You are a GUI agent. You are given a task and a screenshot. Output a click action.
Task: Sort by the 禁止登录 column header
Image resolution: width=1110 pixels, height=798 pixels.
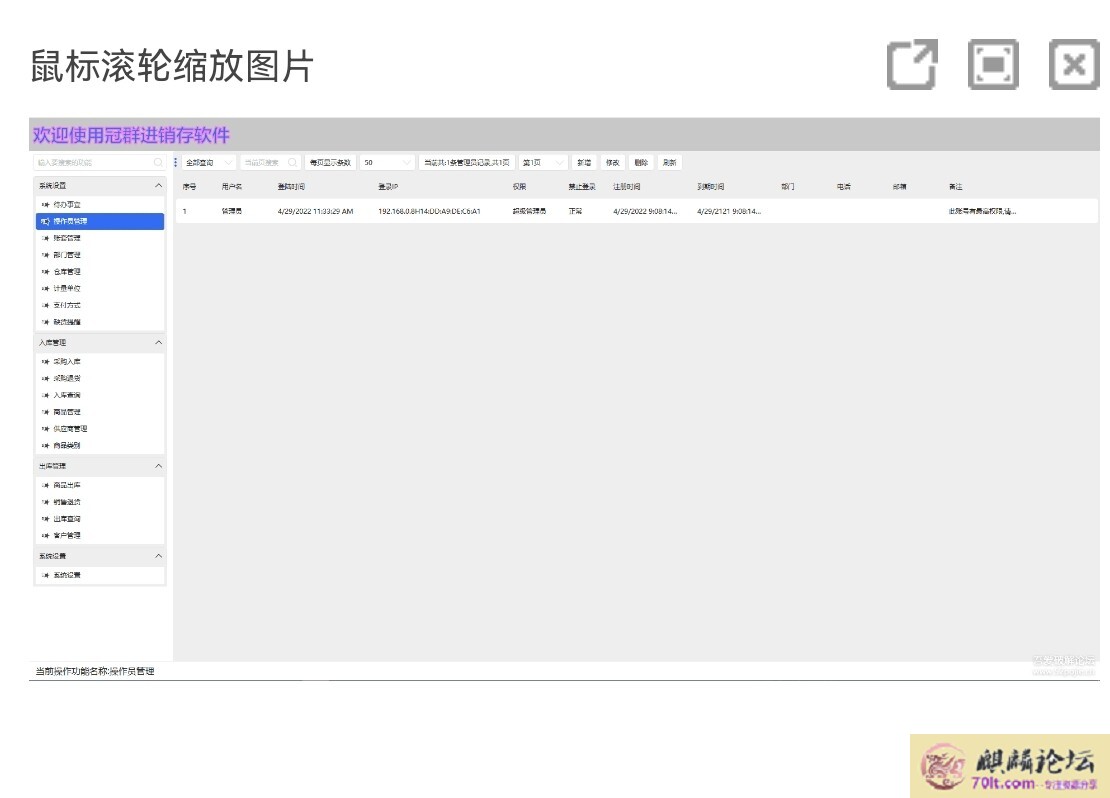582,187
